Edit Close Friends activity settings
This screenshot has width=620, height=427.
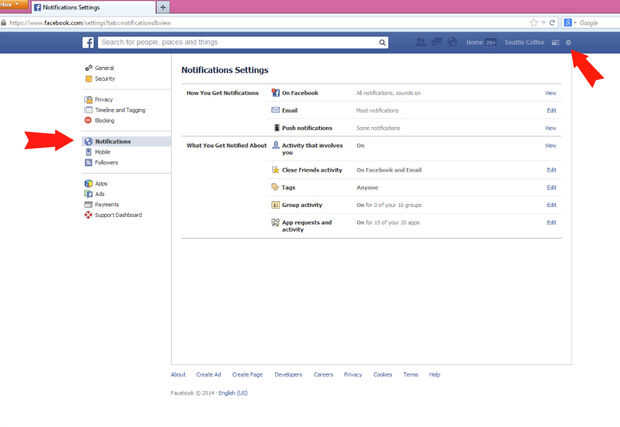pos(551,170)
